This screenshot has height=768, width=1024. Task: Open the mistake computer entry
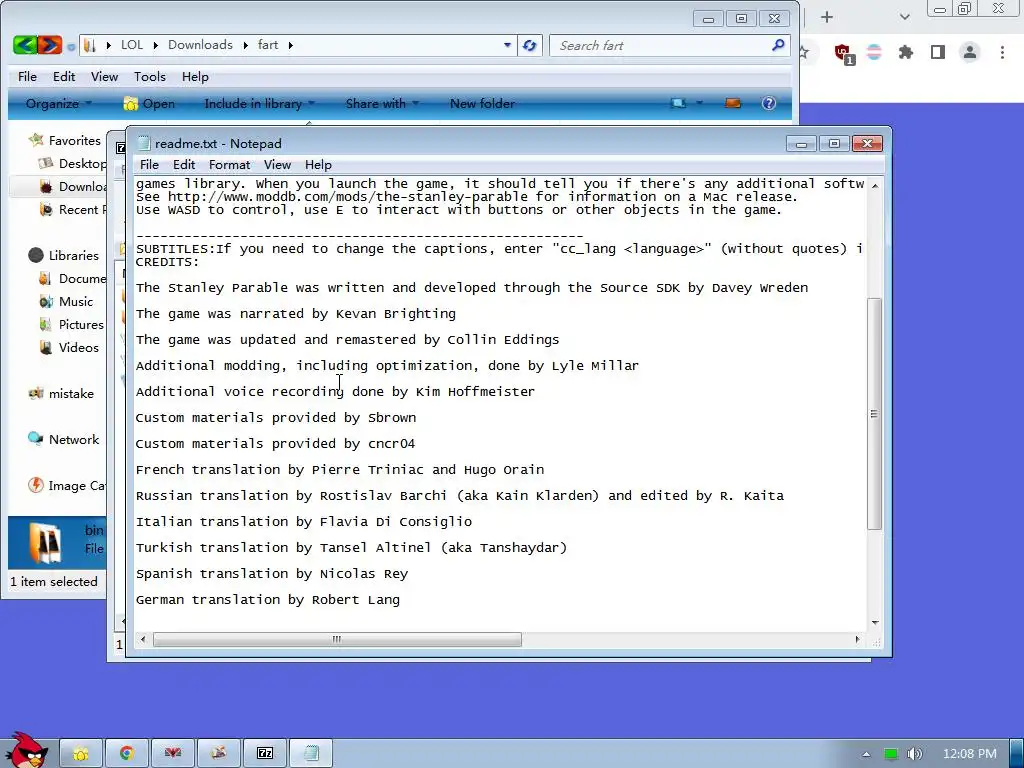coord(62,393)
